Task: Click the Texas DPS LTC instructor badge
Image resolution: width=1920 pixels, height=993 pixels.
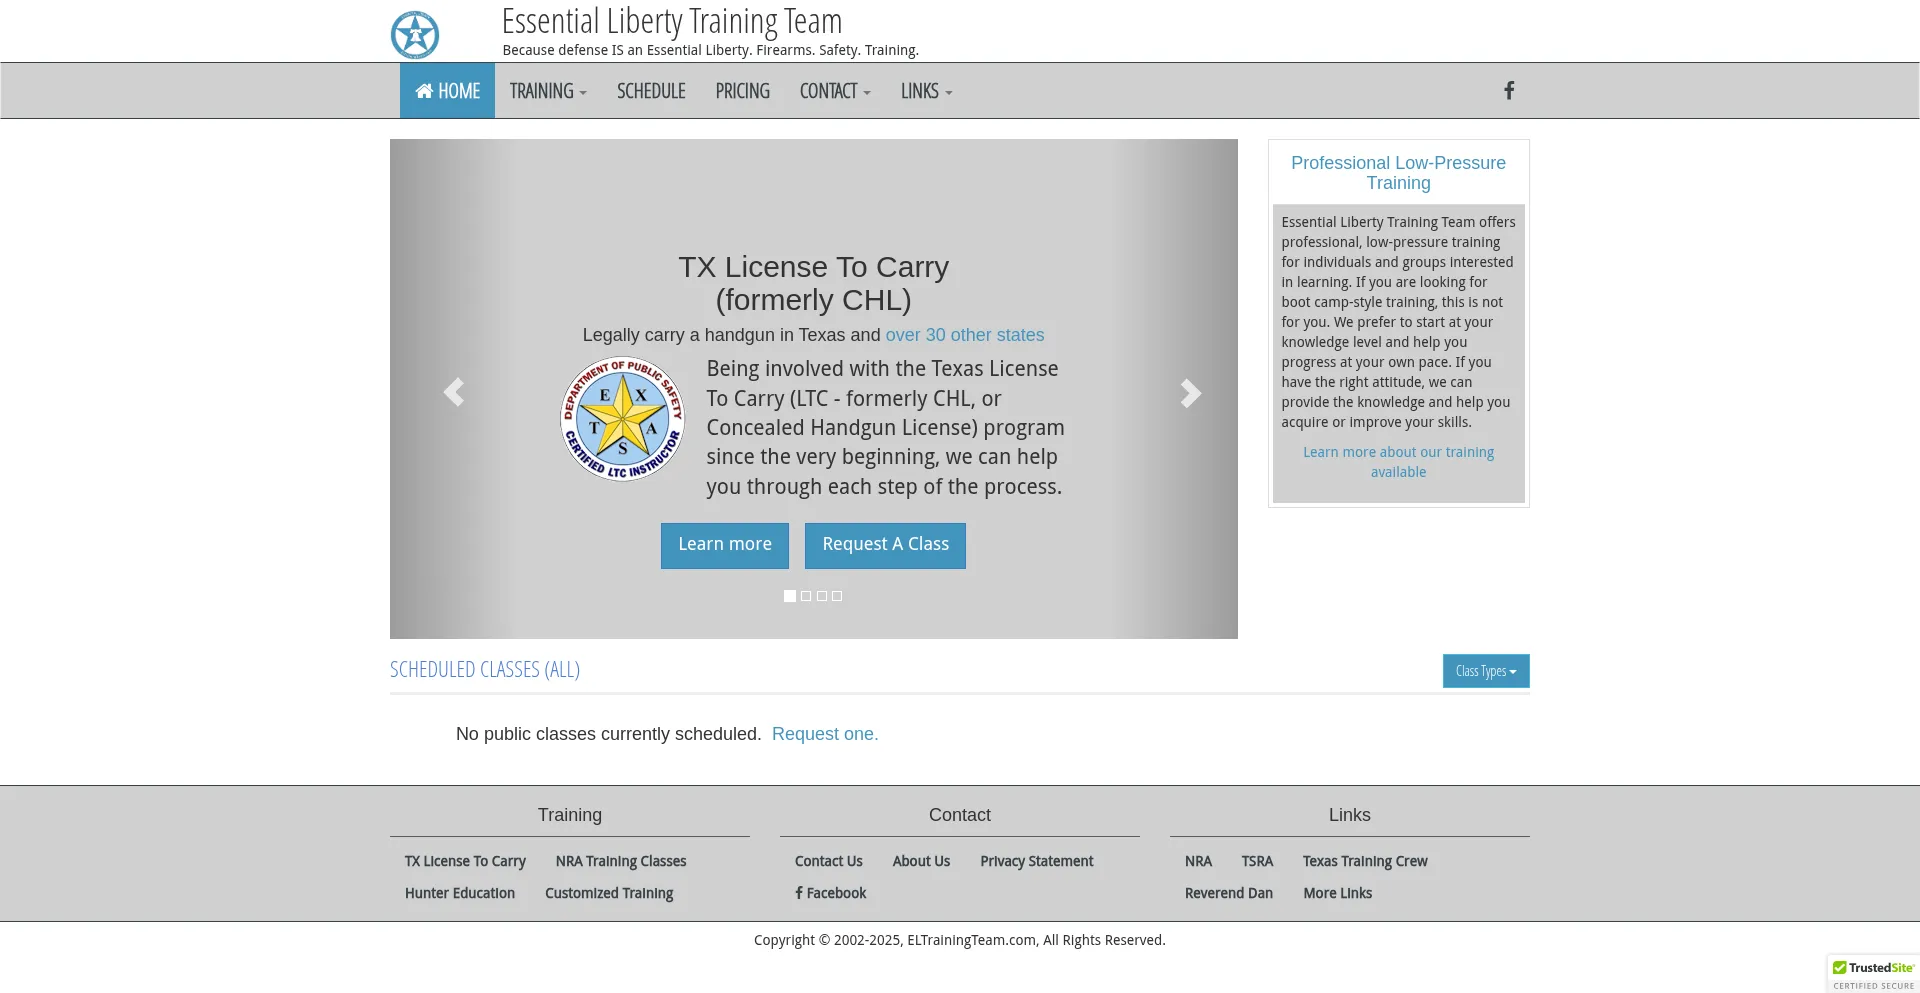Action: (x=622, y=420)
